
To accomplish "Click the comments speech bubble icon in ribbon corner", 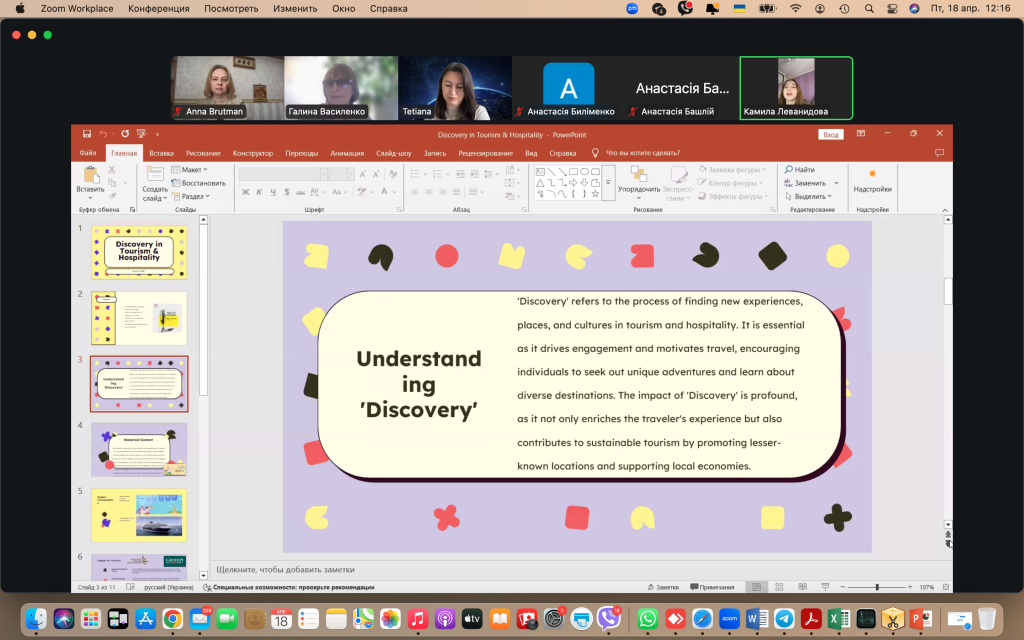I will (938, 153).
